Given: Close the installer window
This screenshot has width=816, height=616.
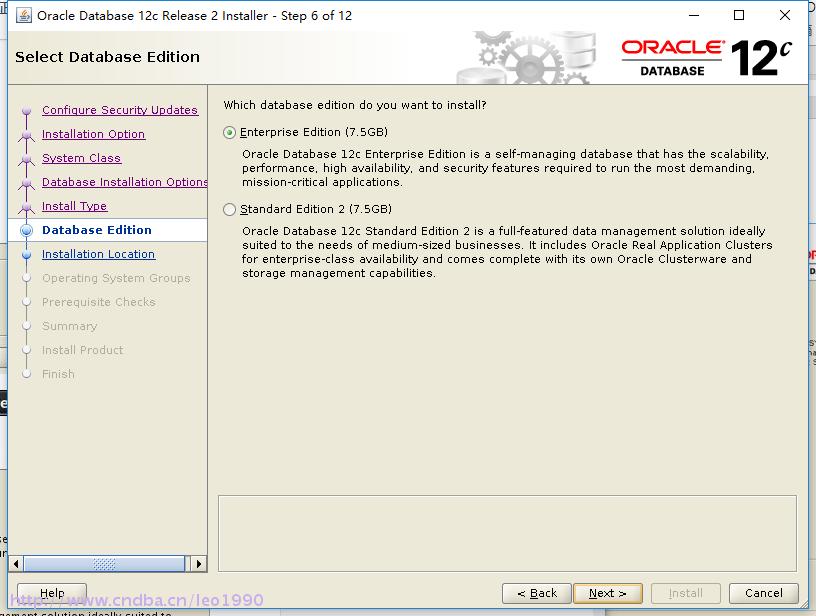Looking at the screenshot, I should tap(785, 16).
